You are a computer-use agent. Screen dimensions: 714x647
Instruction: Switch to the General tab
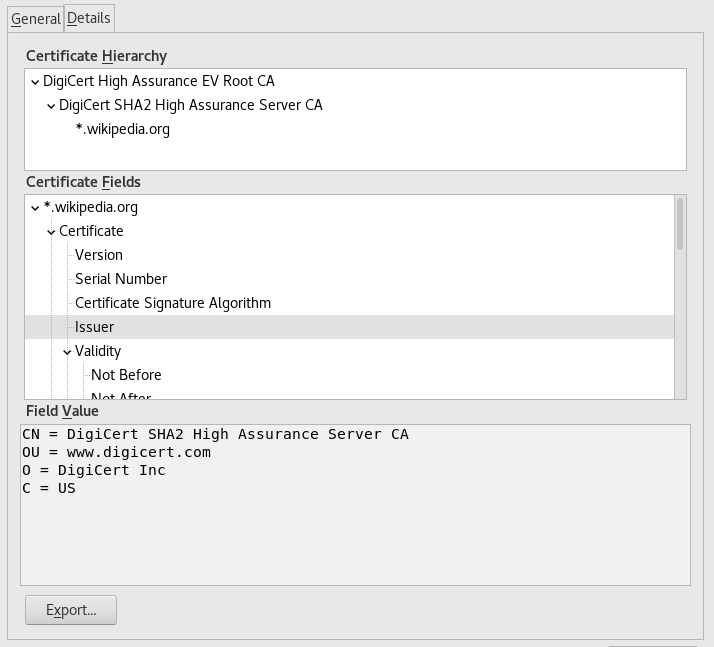[x=36, y=19]
